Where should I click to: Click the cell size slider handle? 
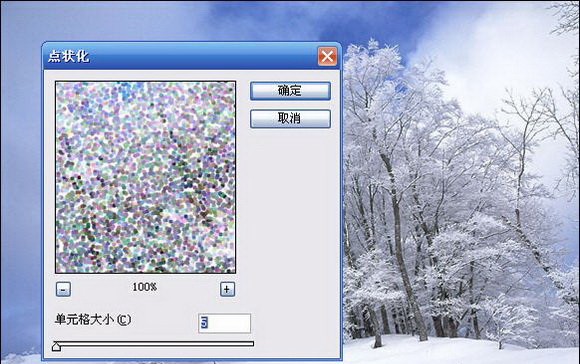56,347
